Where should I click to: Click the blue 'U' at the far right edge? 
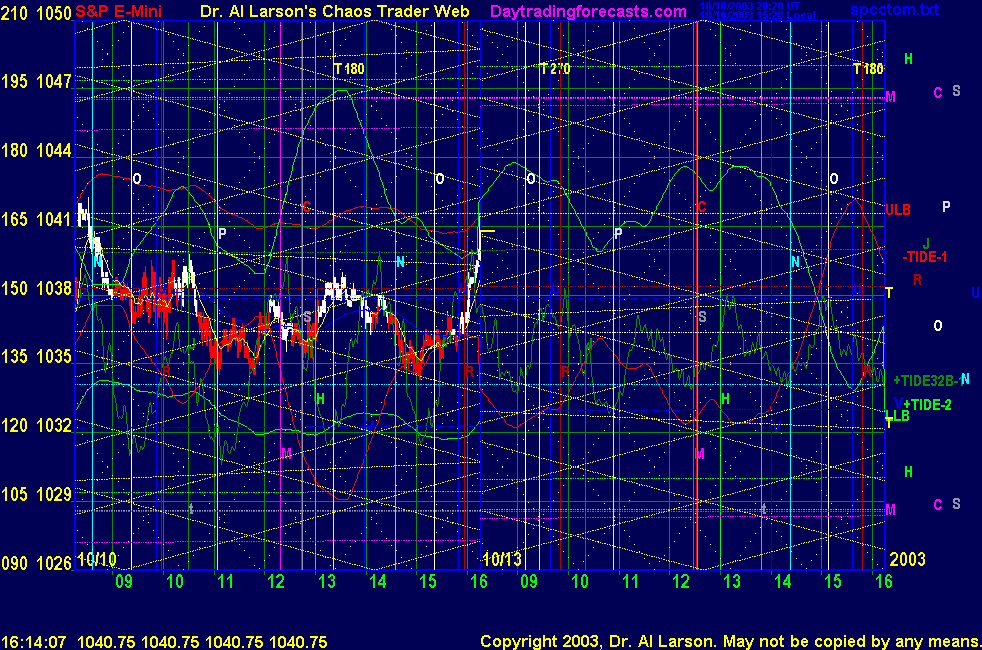point(975,292)
